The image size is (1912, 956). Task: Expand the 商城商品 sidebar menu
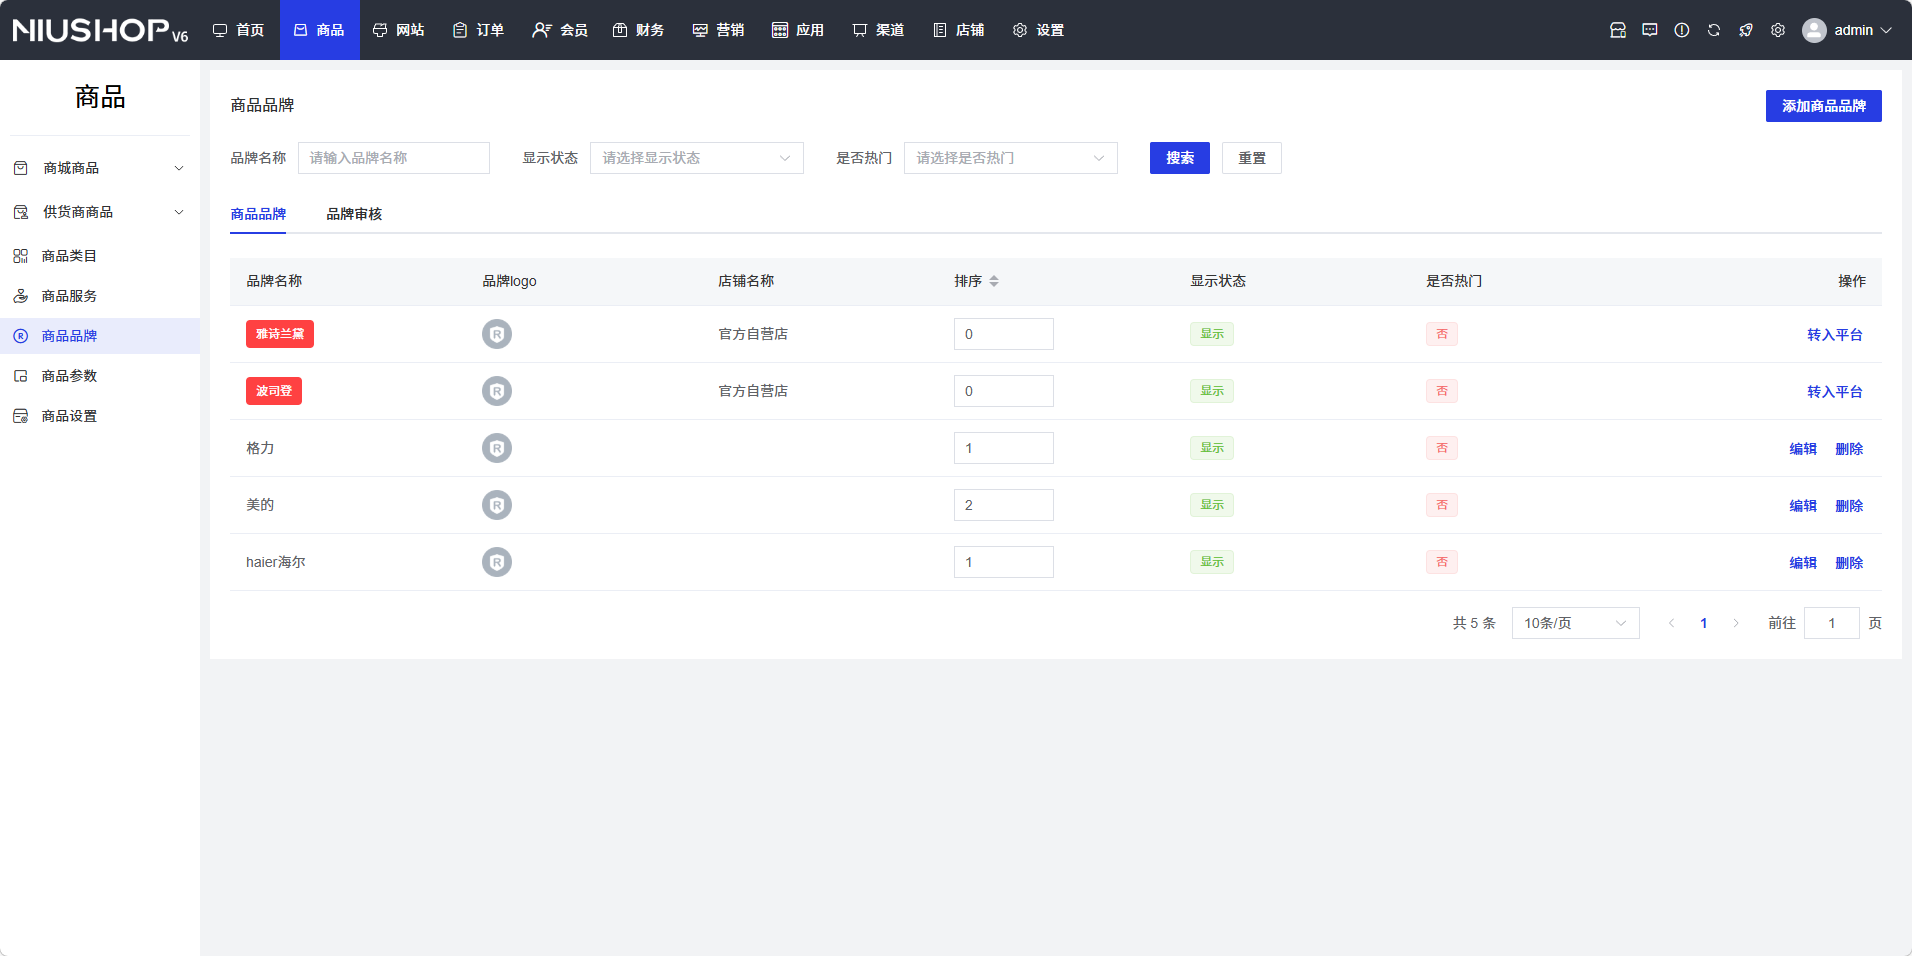[100, 168]
